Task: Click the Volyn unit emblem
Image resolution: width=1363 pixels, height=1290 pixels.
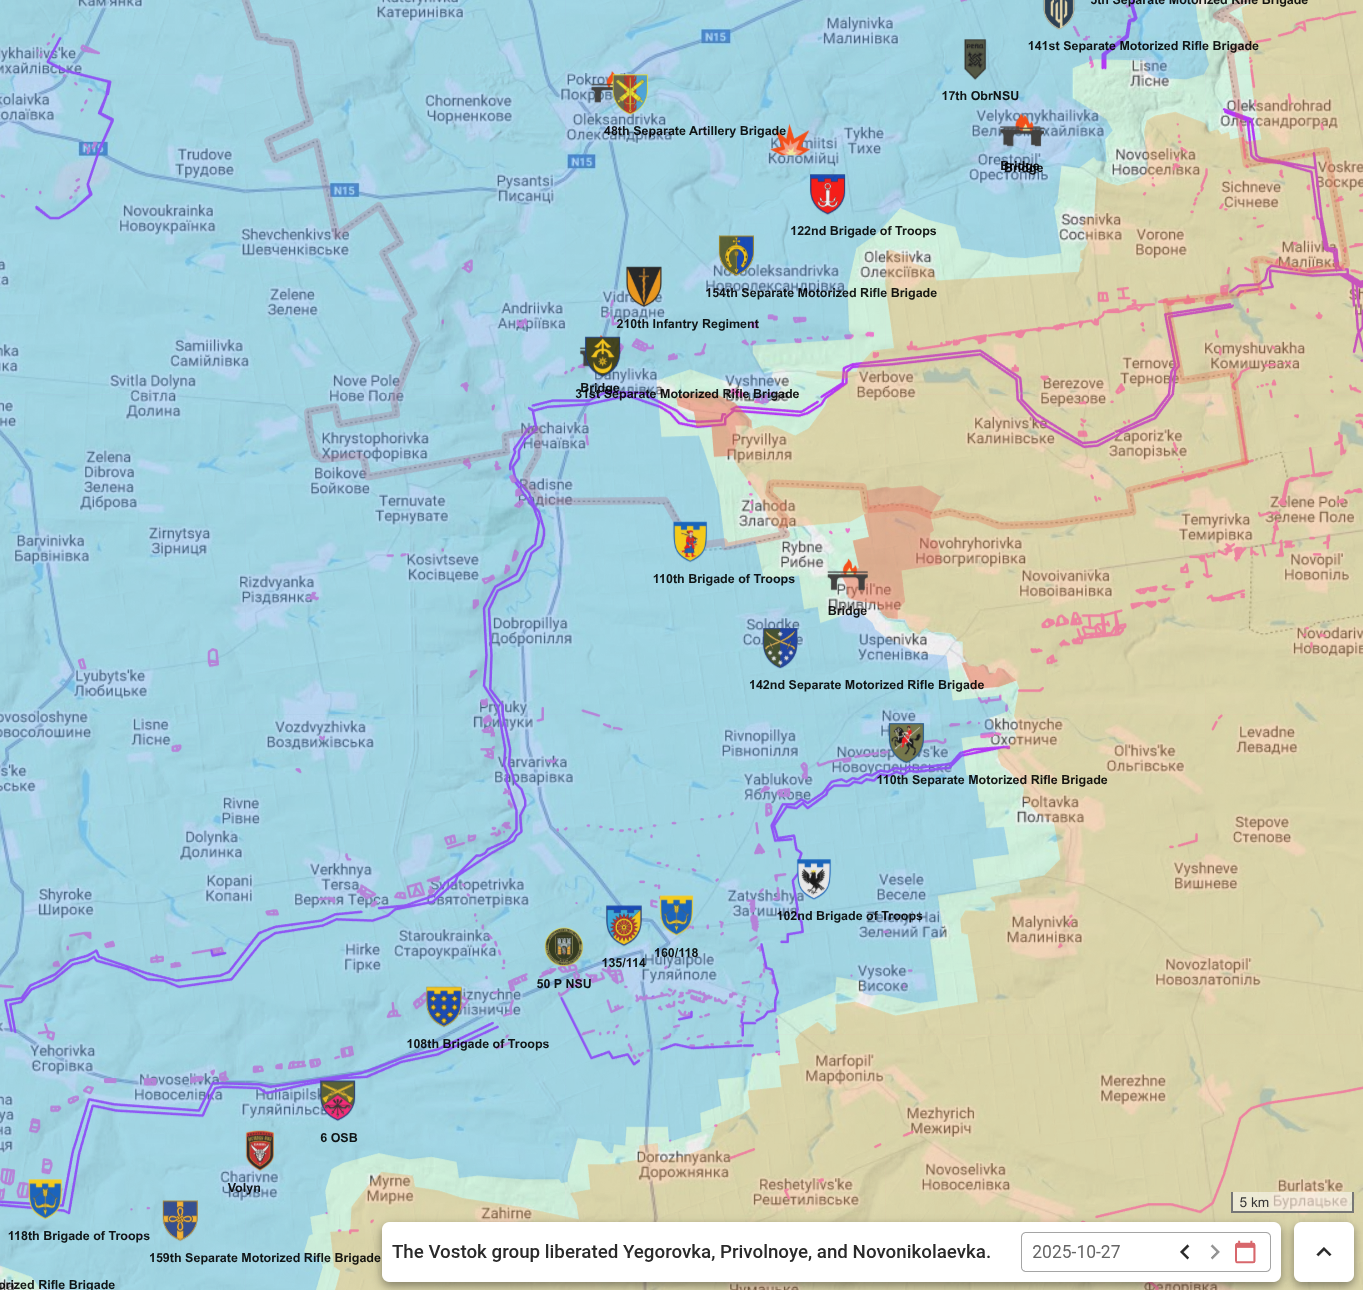Action: pyautogui.click(x=260, y=1150)
